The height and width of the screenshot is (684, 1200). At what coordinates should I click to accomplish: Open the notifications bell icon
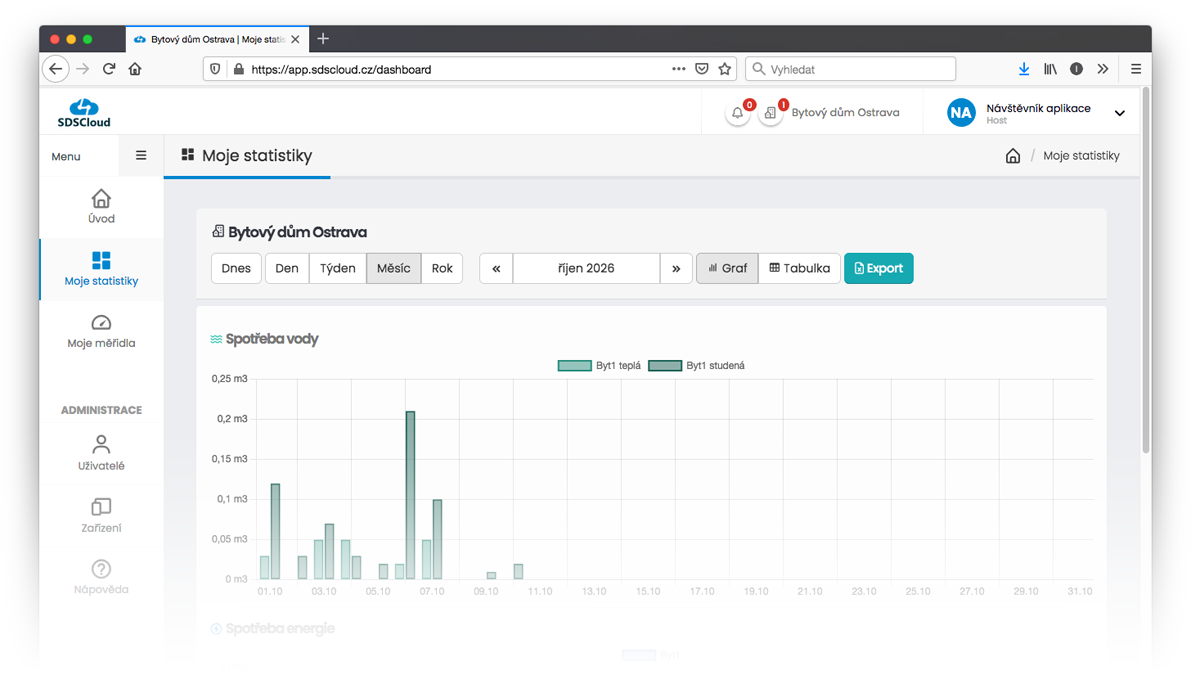coord(738,113)
